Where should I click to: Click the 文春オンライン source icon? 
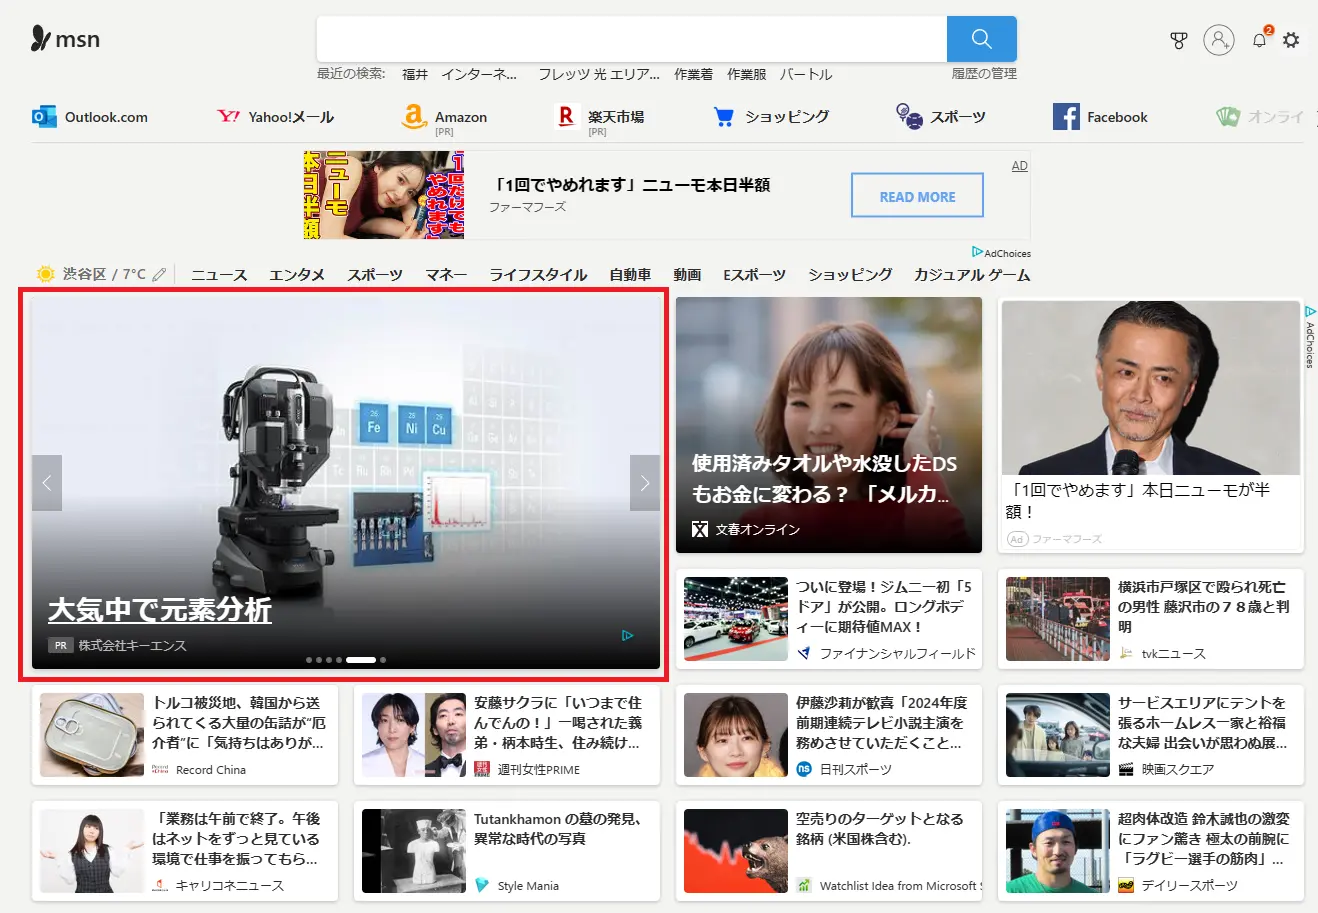[x=700, y=529]
